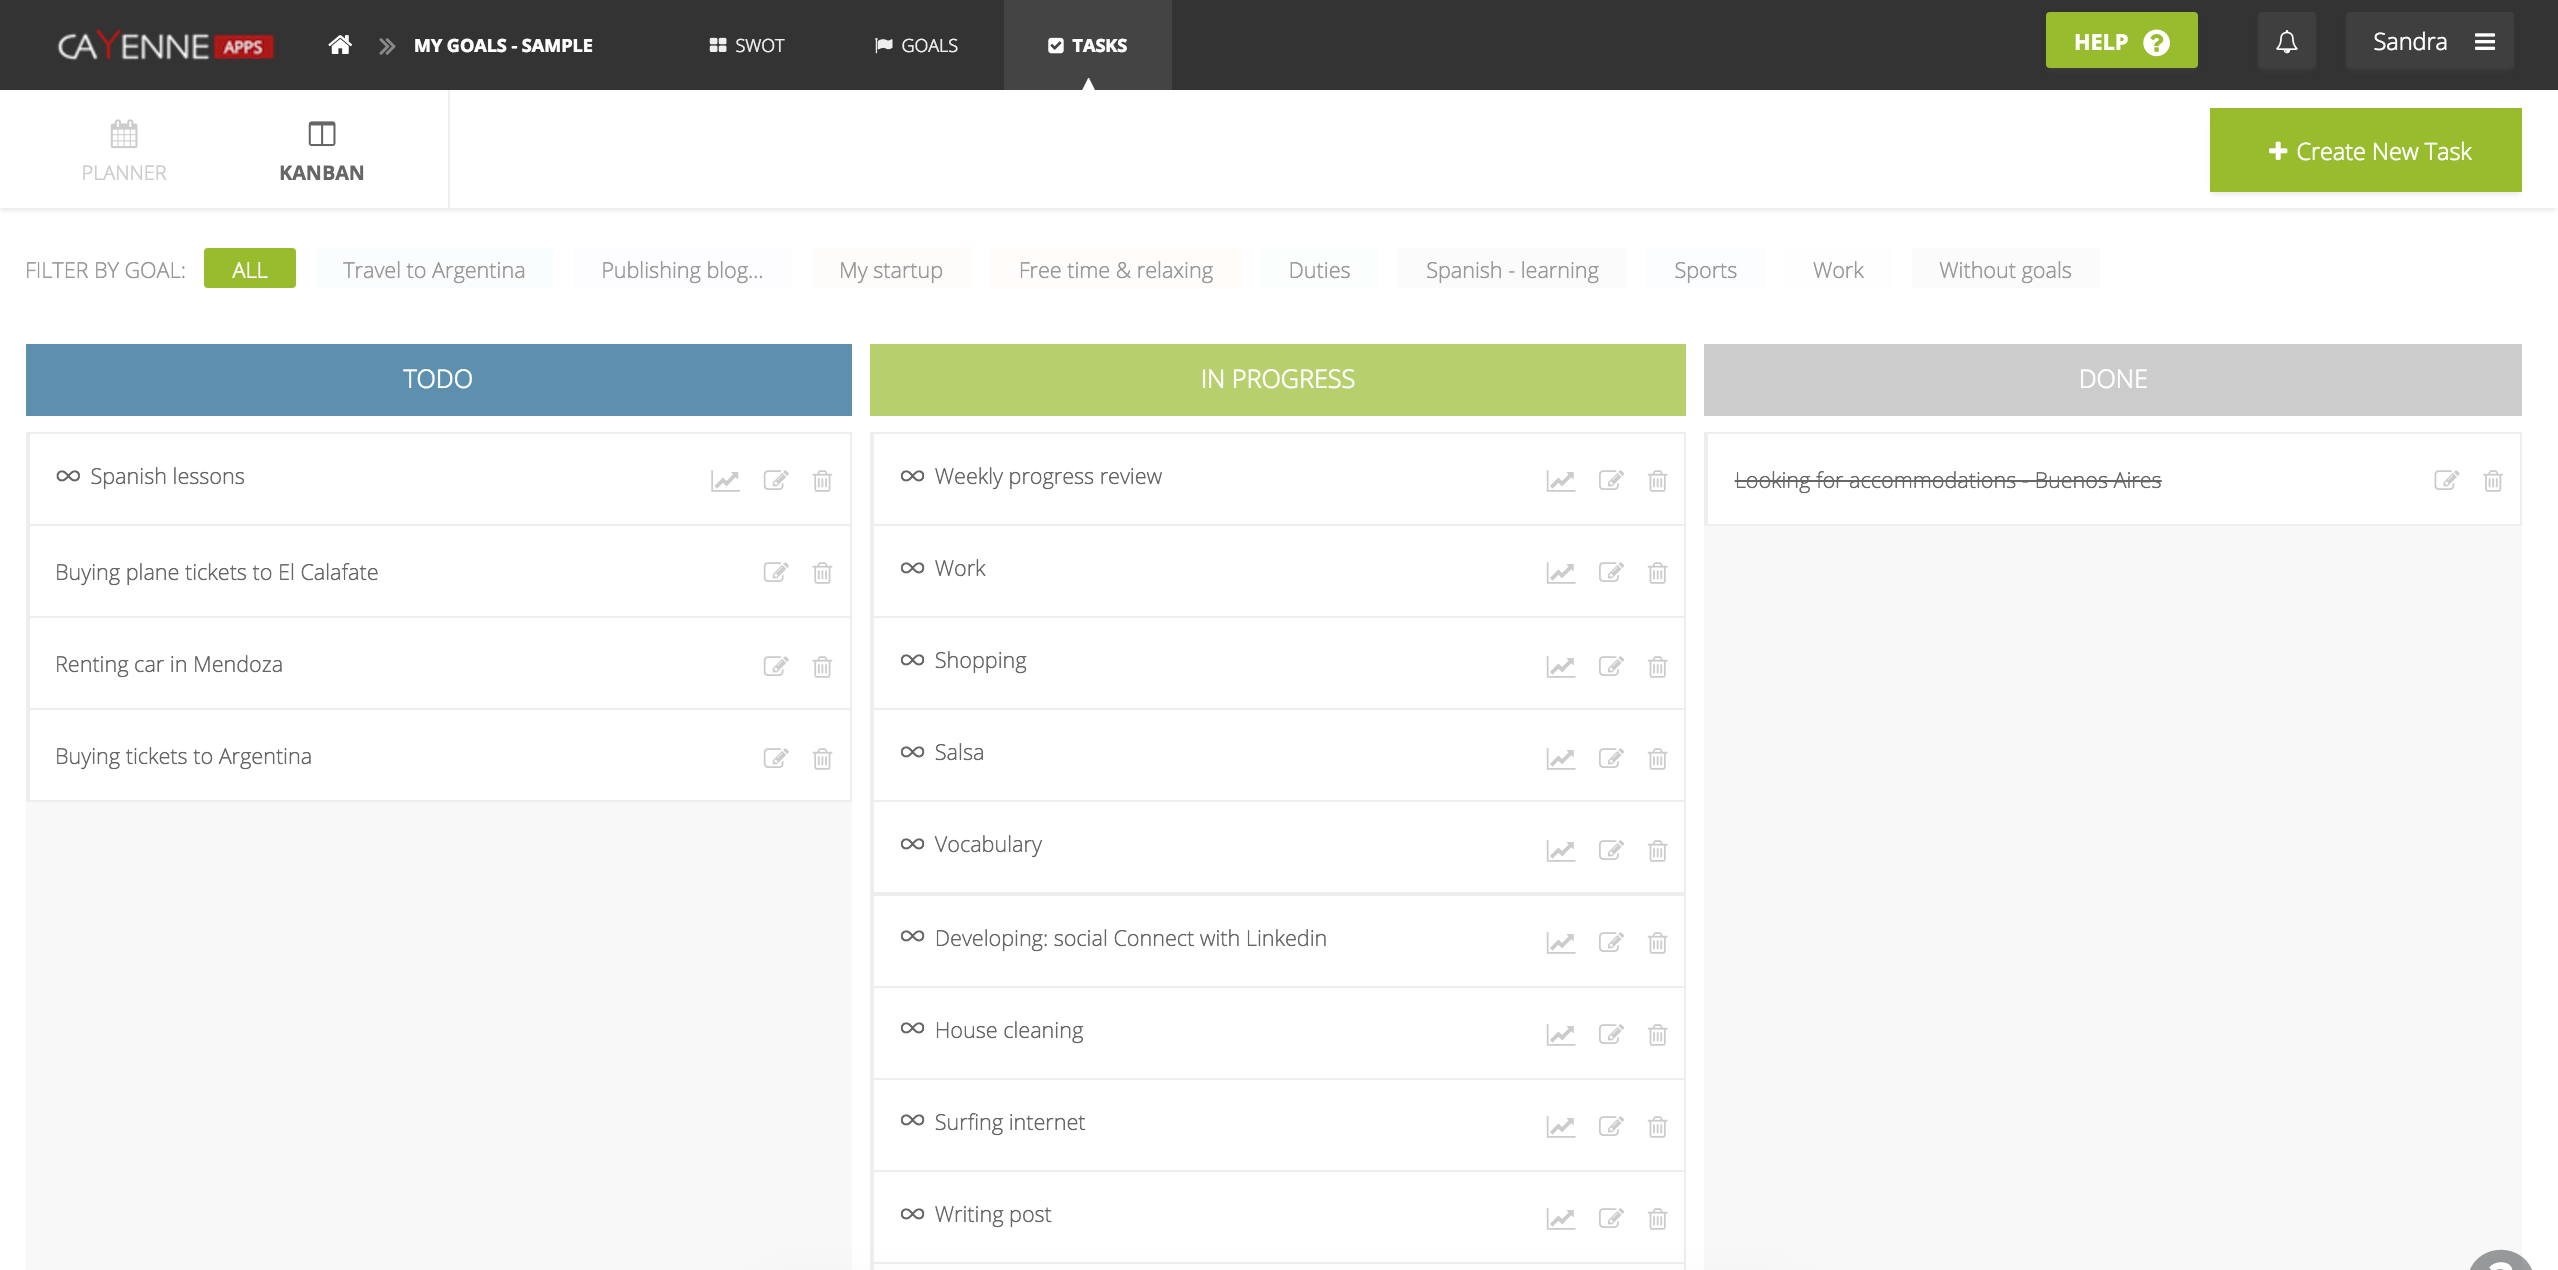Filter by Sports goal
This screenshot has height=1270, width=2558.
[x=1705, y=269]
